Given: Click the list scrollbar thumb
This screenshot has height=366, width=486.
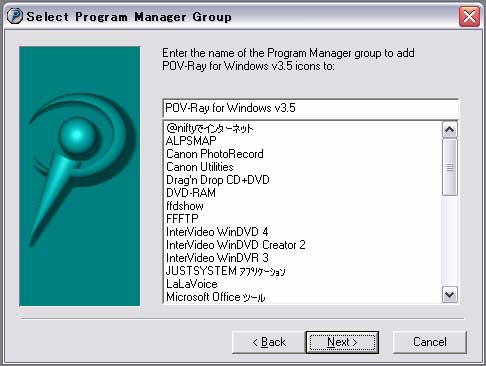Looking at the screenshot, I should pos(450,167).
